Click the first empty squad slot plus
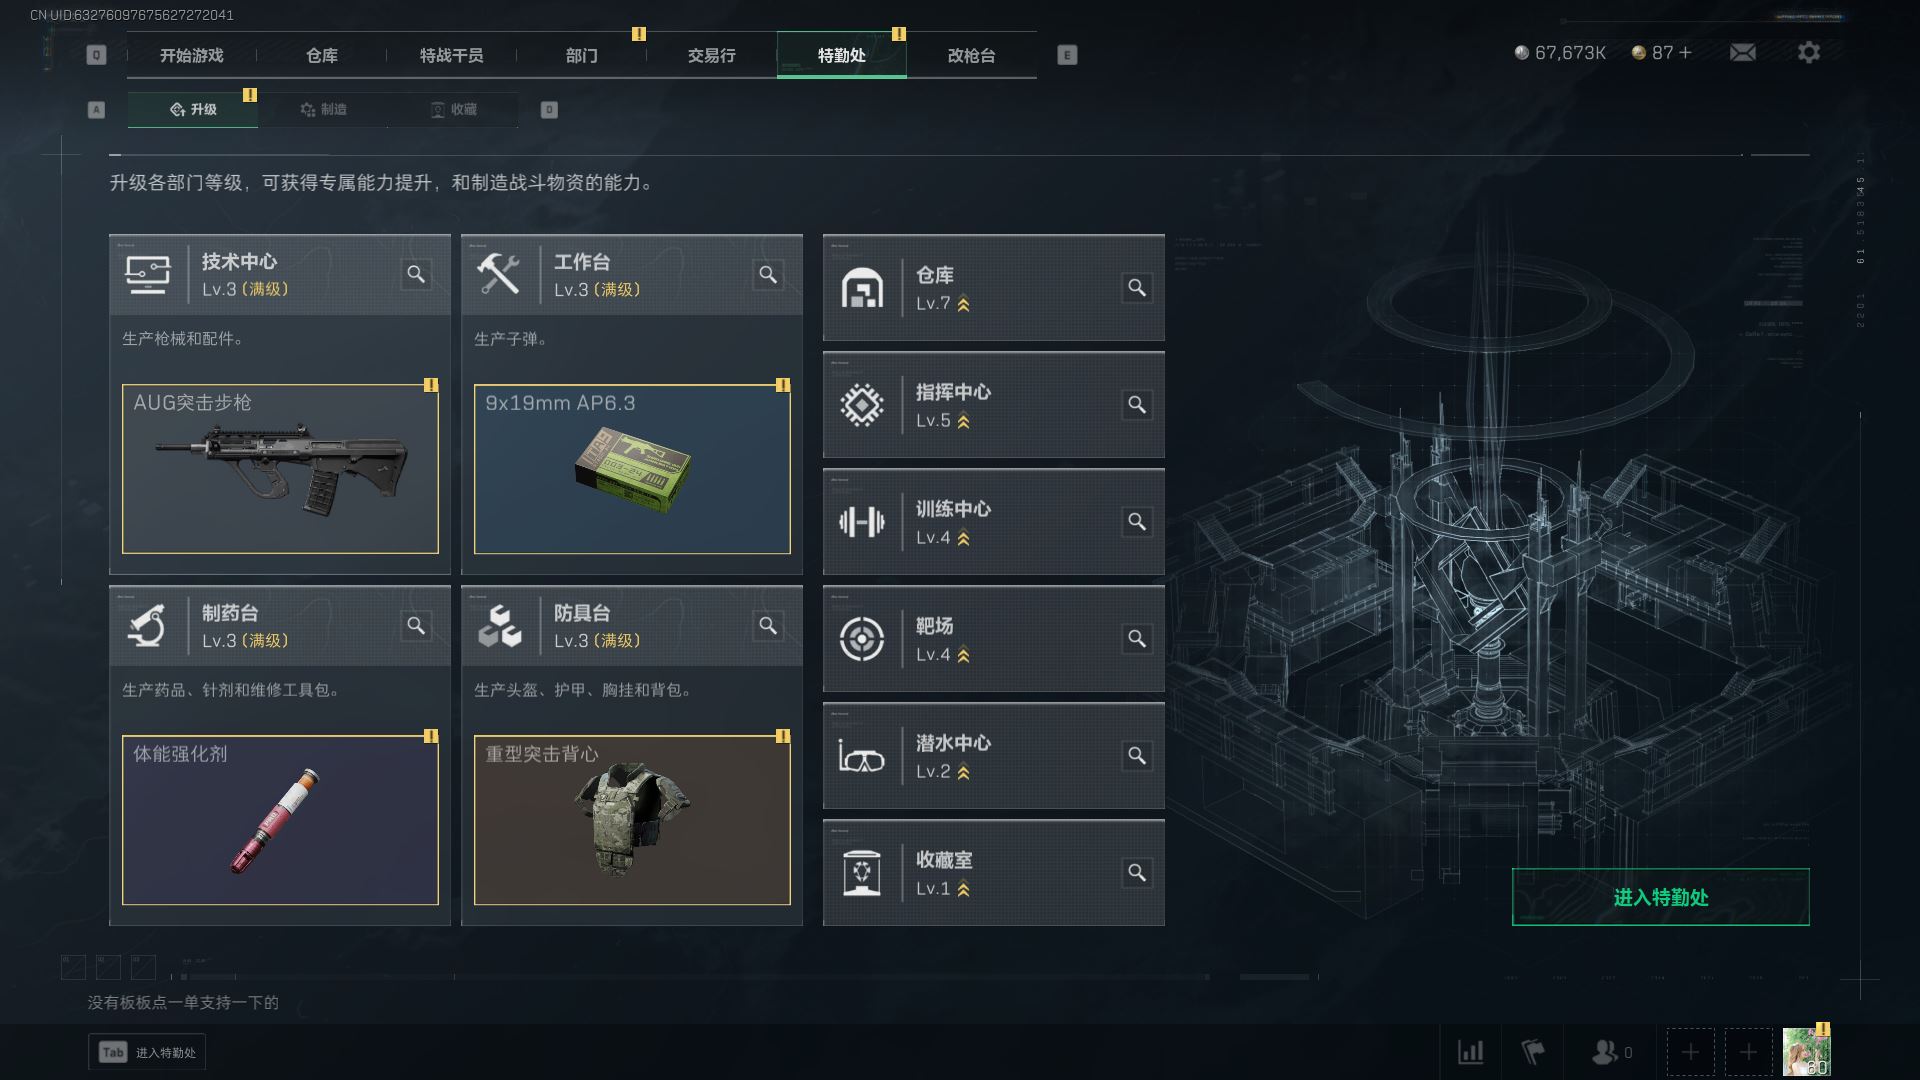Viewport: 1920px width, 1080px height. tap(1690, 1052)
